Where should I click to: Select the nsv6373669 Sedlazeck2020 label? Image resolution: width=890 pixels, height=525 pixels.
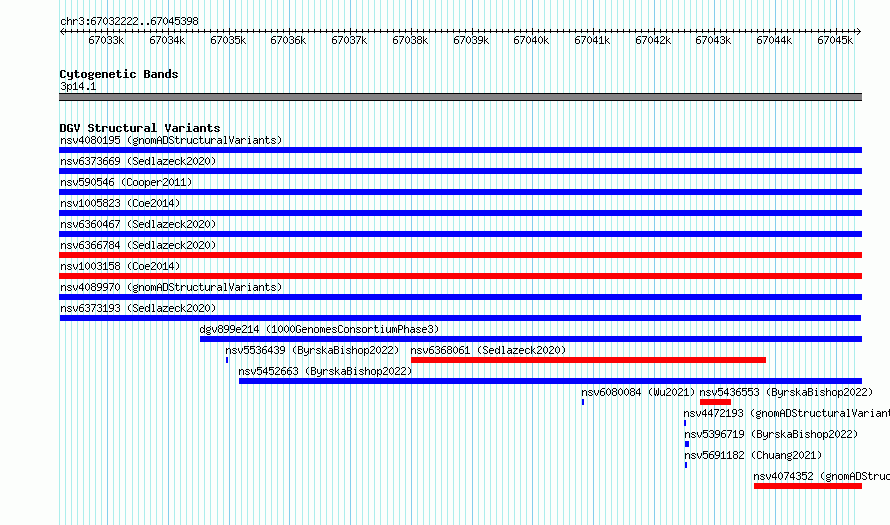click(138, 161)
